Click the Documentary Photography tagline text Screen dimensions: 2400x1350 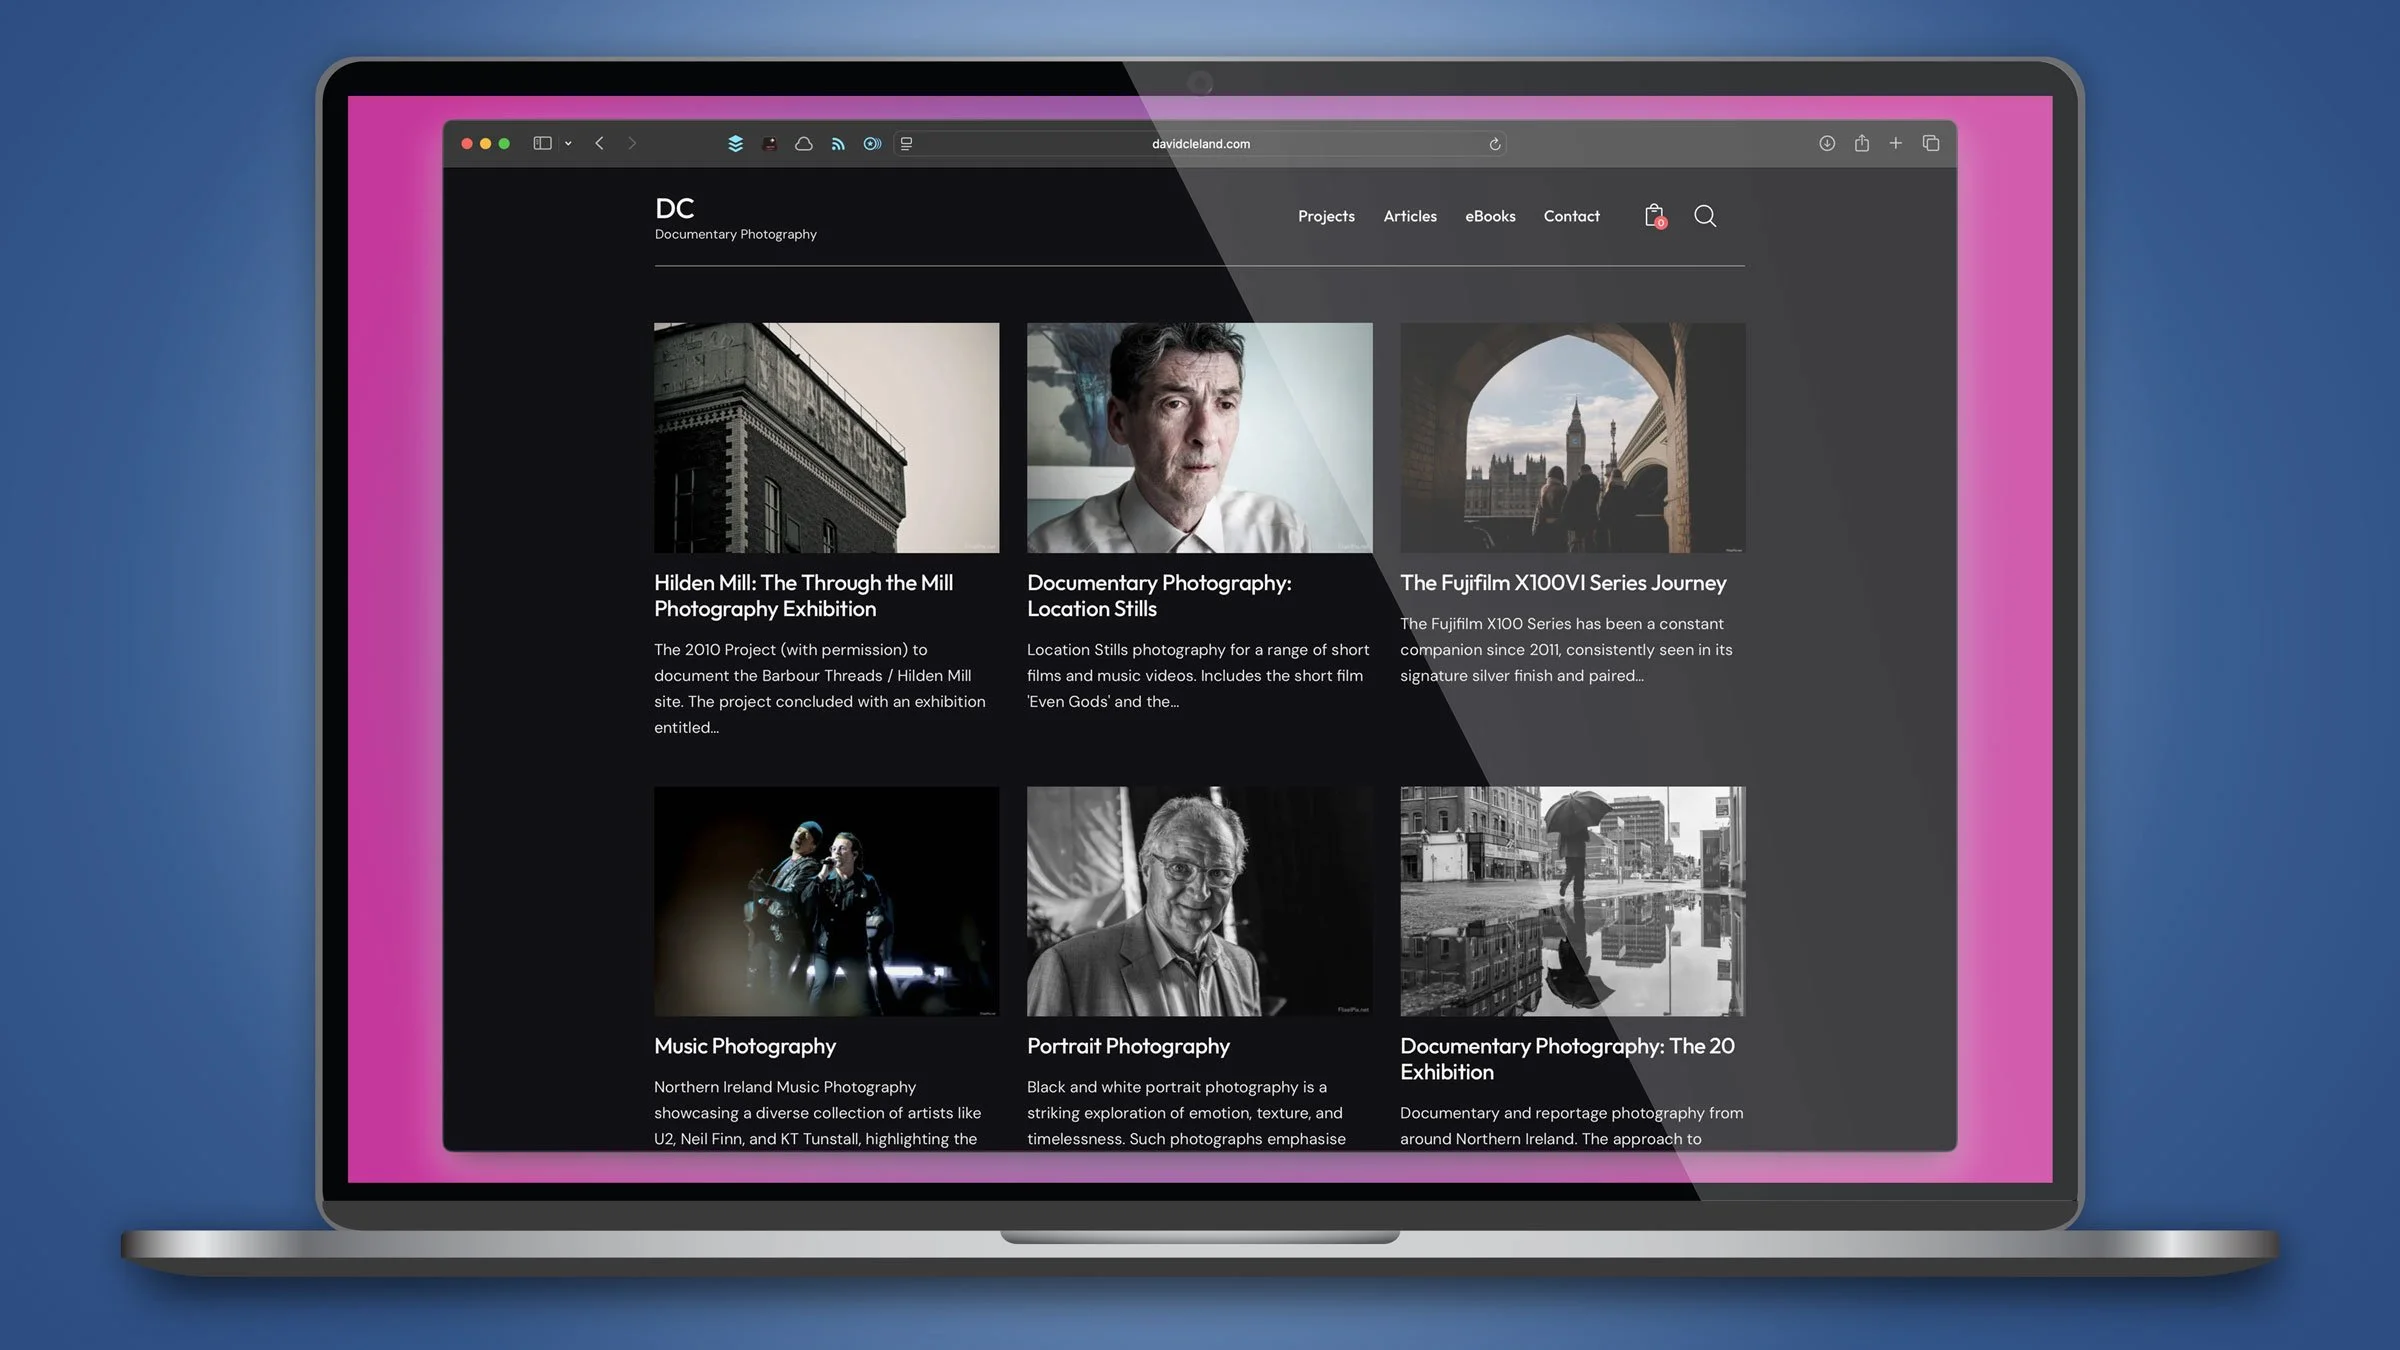tap(736, 234)
